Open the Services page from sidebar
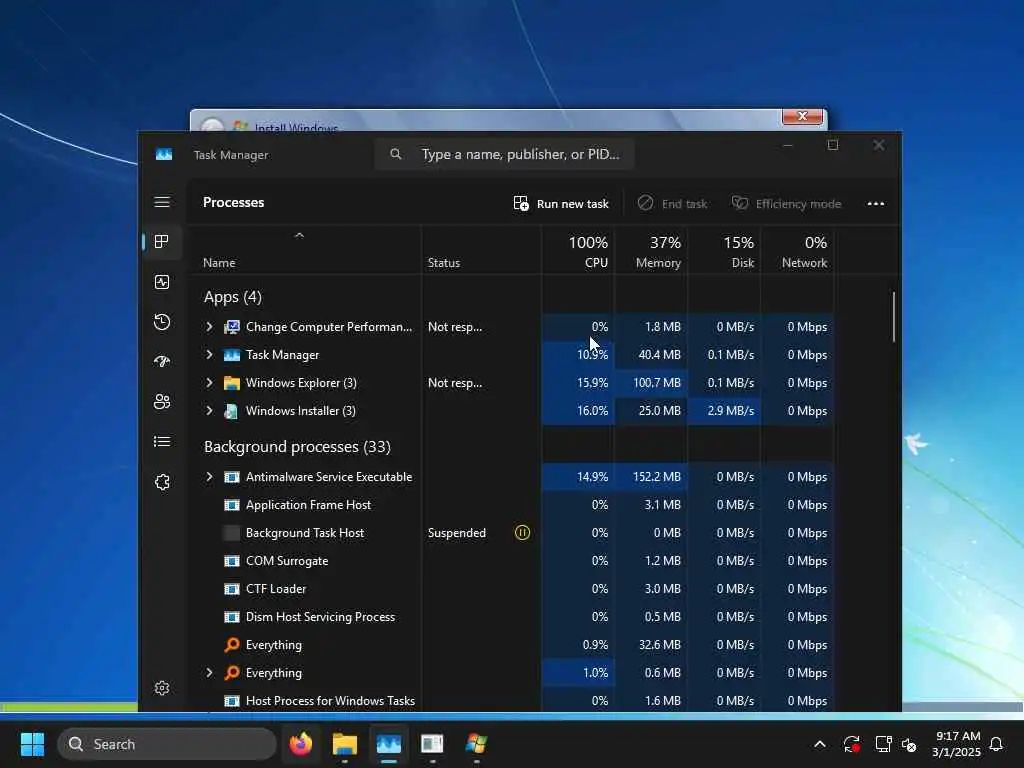1024x768 pixels. coord(162,482)
